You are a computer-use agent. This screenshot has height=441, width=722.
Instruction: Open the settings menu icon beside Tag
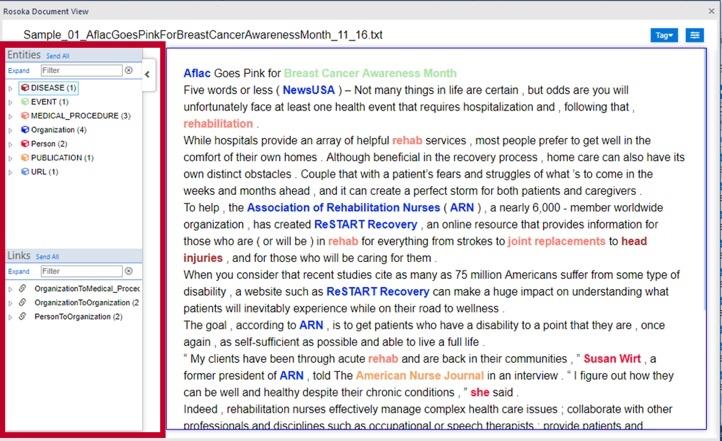[694, 35]
